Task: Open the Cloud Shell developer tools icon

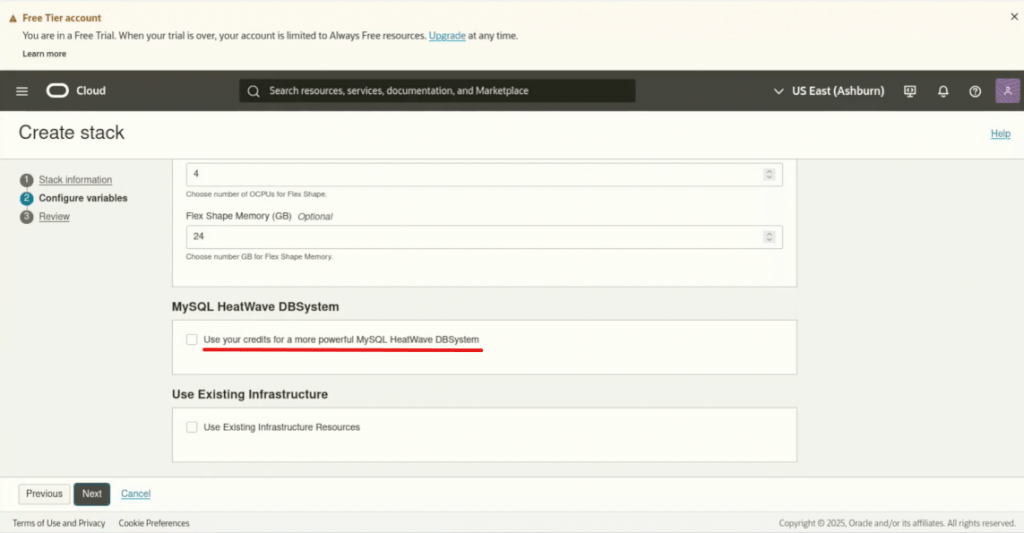Action: 910,91
